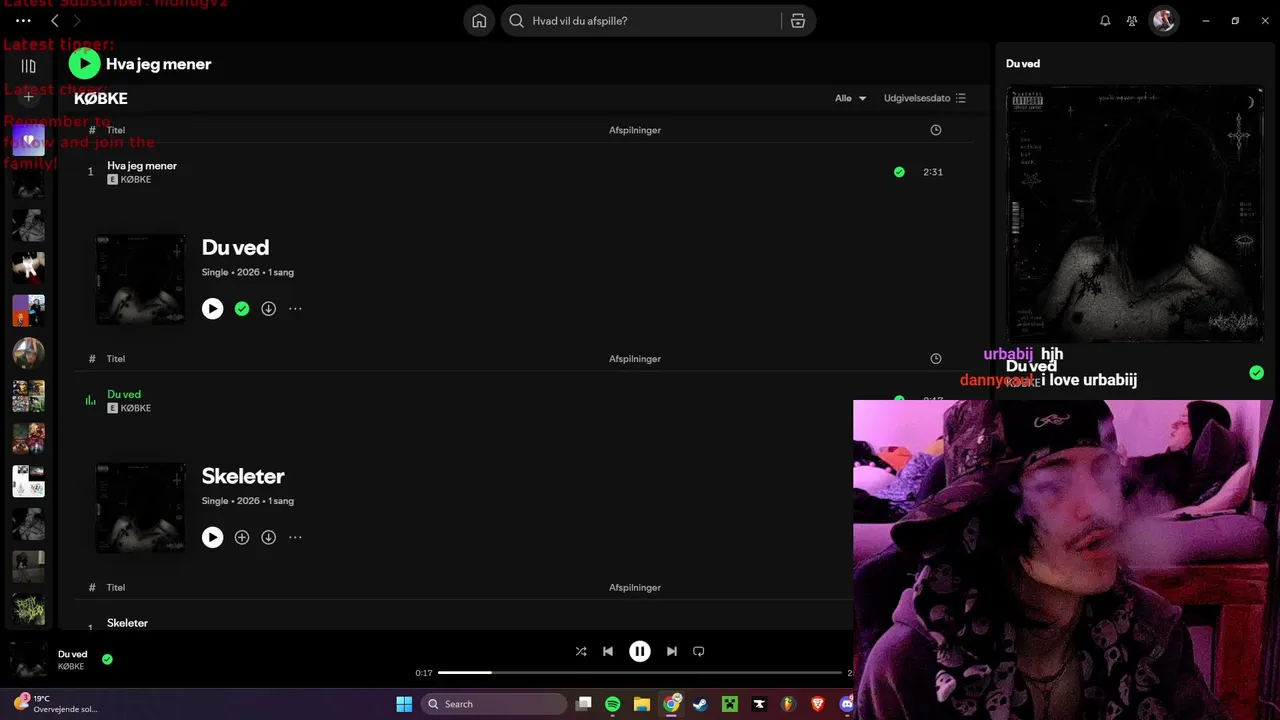Click the now-playing bar album thumbnail
Screen dimensions: 1280x720
pos(28,659)
